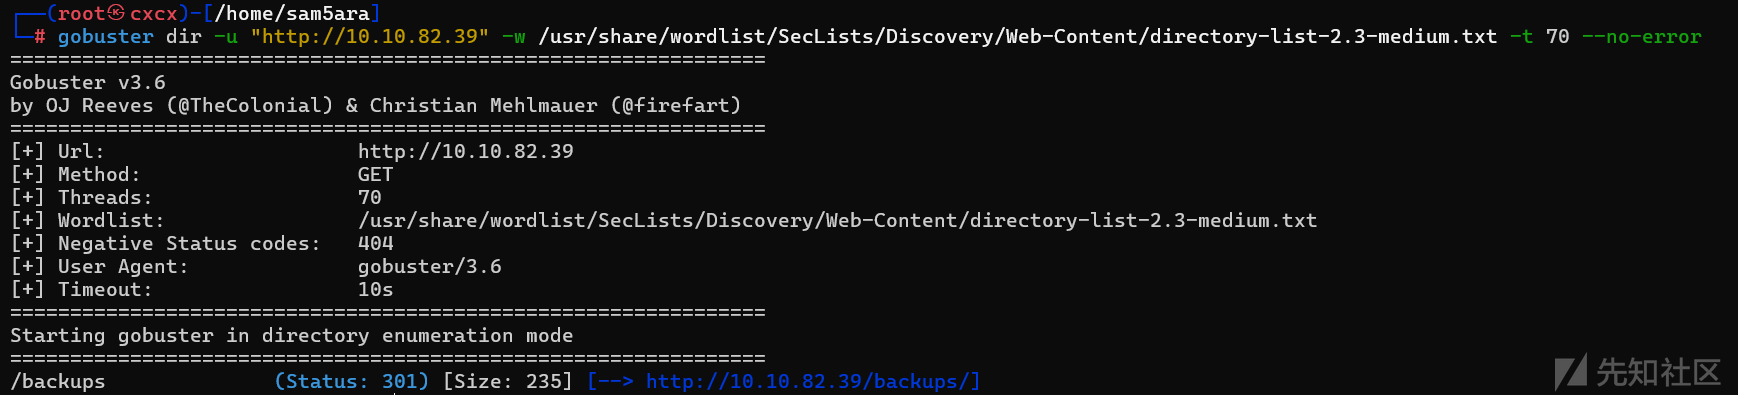
Task: Click the Negative Status codes 404 value
Action: click(376, 243)
